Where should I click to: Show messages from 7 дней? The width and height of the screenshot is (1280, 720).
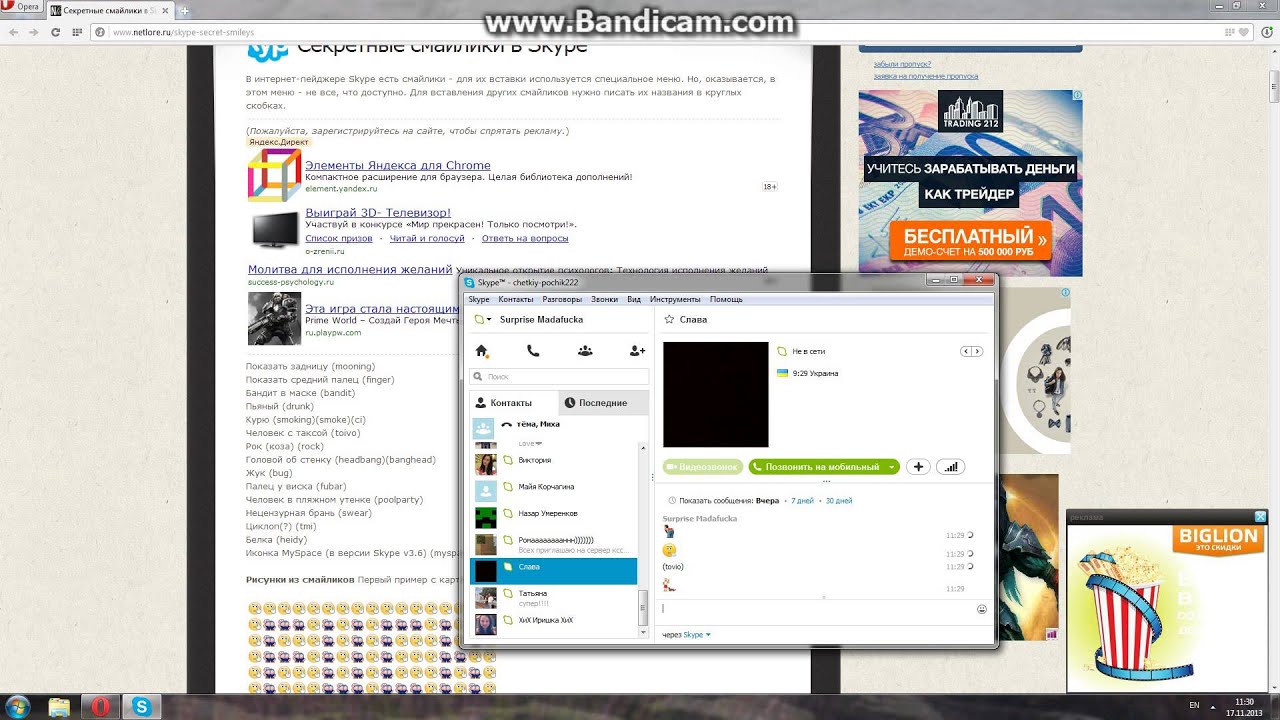(x=802, y=500)
